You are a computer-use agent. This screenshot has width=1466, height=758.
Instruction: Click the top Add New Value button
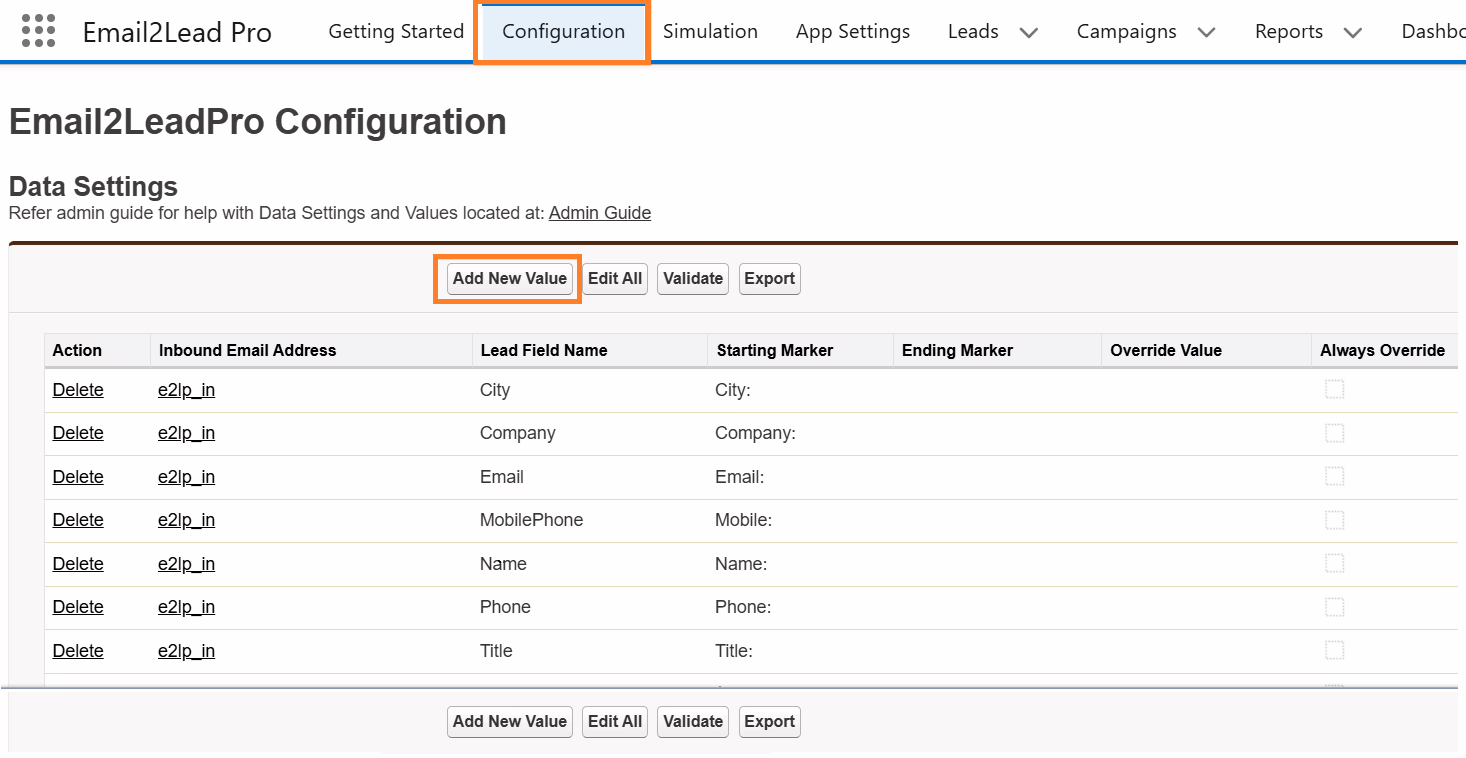509,279
